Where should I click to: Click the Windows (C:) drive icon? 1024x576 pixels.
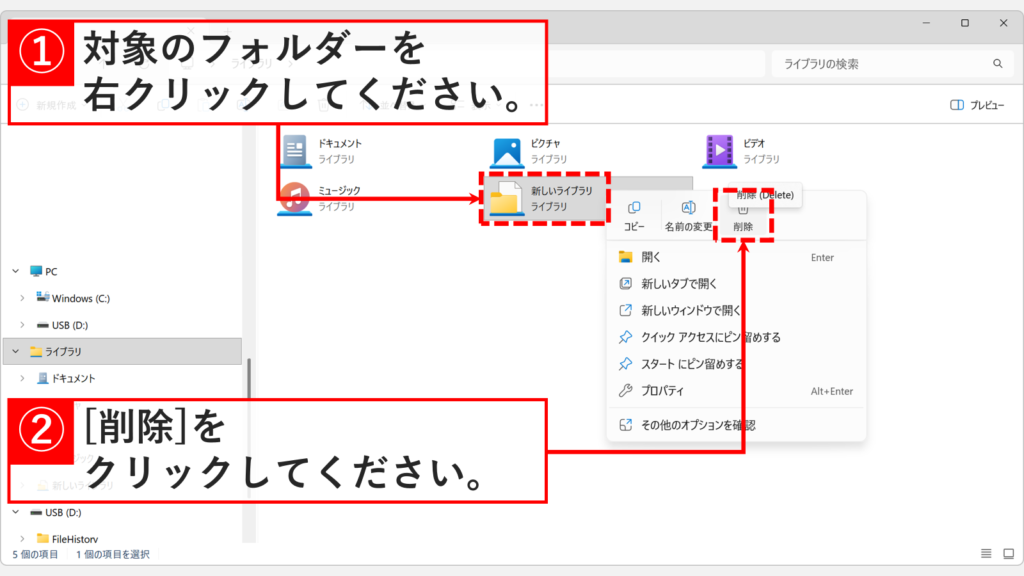pos(42,297)
